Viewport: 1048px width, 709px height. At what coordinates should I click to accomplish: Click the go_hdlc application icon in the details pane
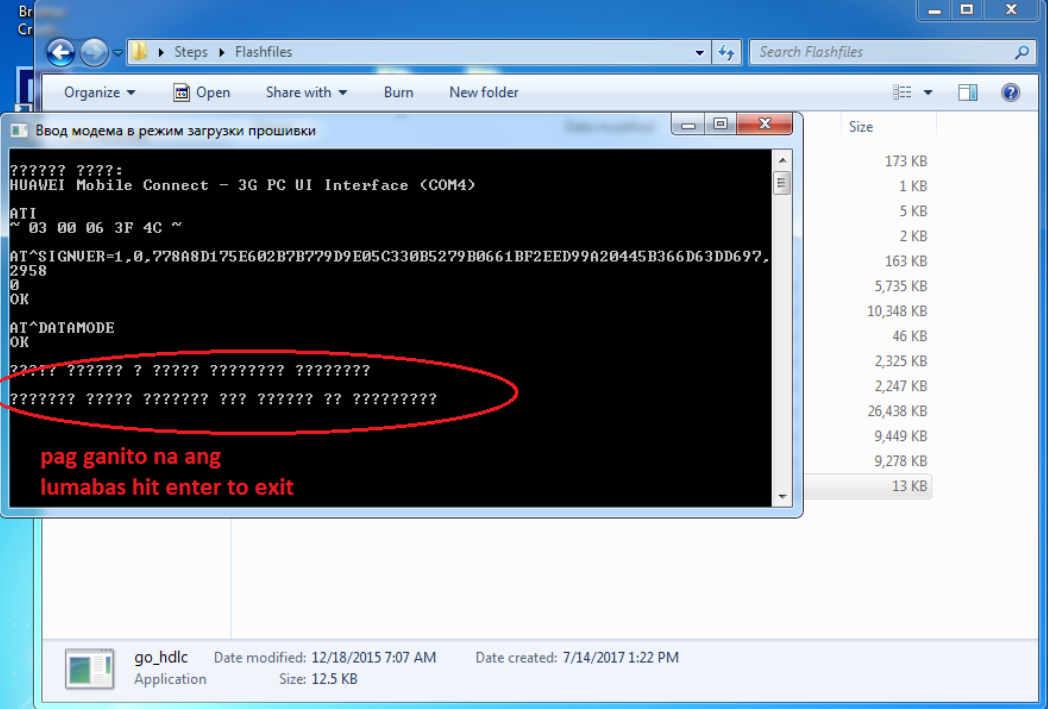pyautogui.click(x=89, y=666)
